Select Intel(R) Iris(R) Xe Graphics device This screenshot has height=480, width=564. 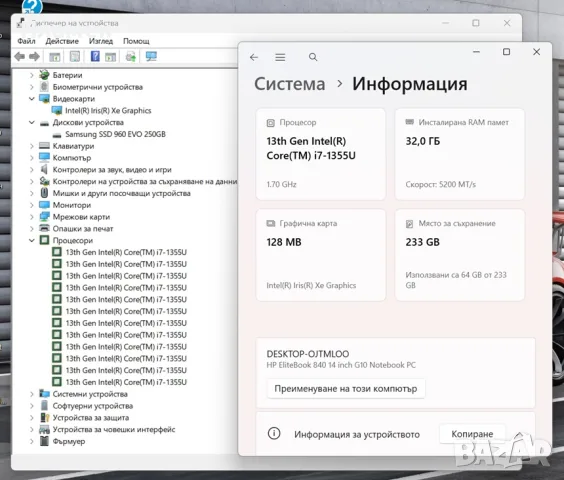tap(108, 110)
